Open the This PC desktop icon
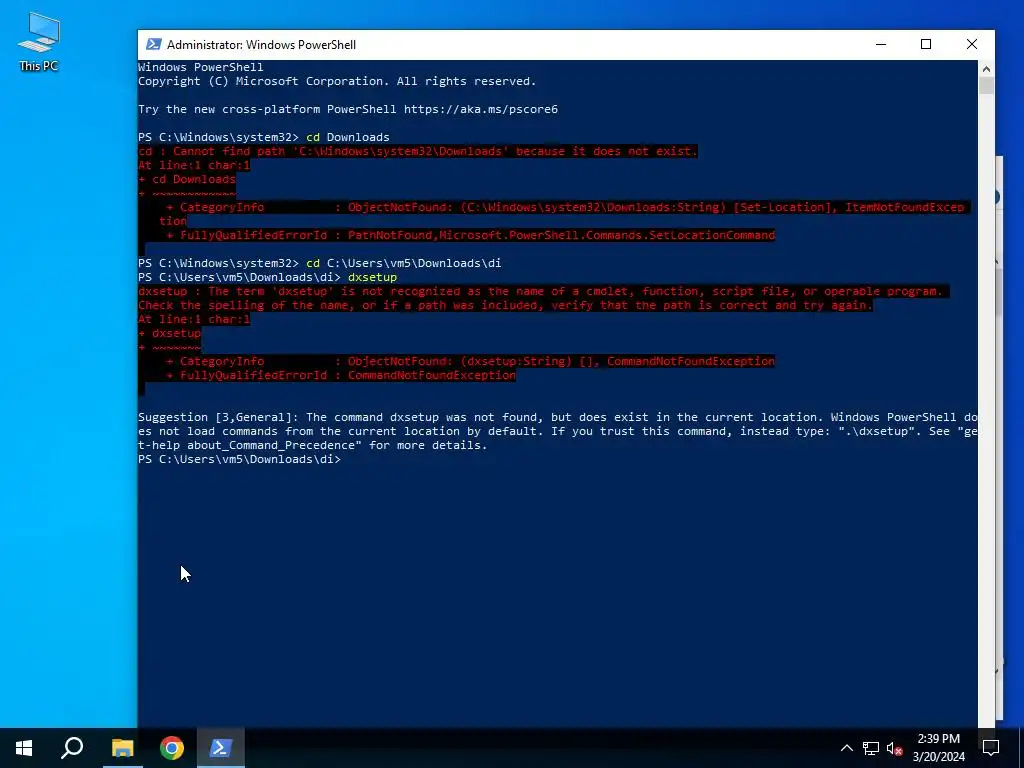 [39, 42]
